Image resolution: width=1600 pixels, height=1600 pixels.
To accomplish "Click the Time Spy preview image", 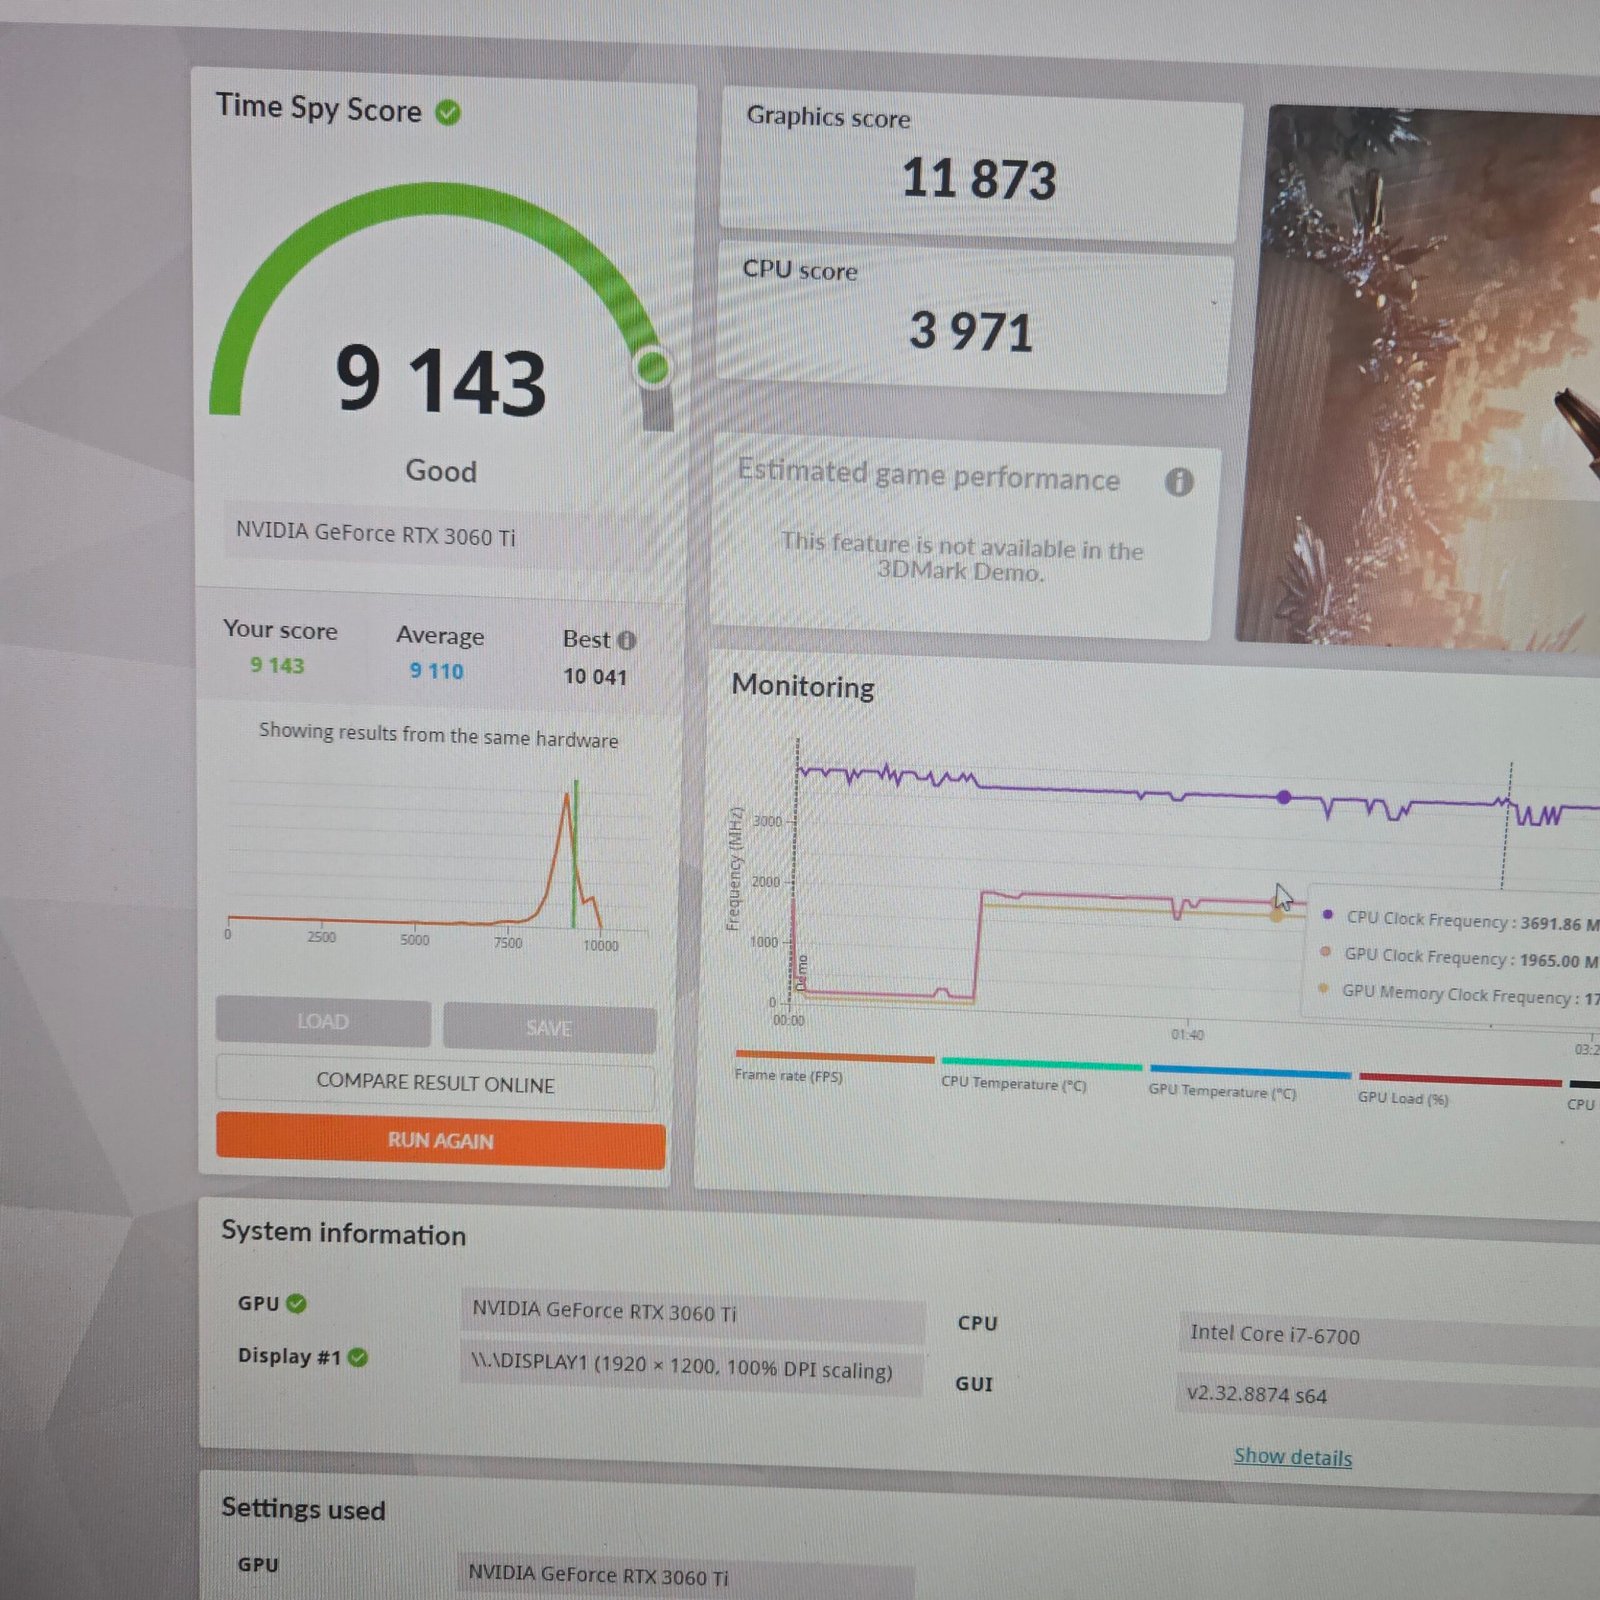I will (x=1420, y=380).
